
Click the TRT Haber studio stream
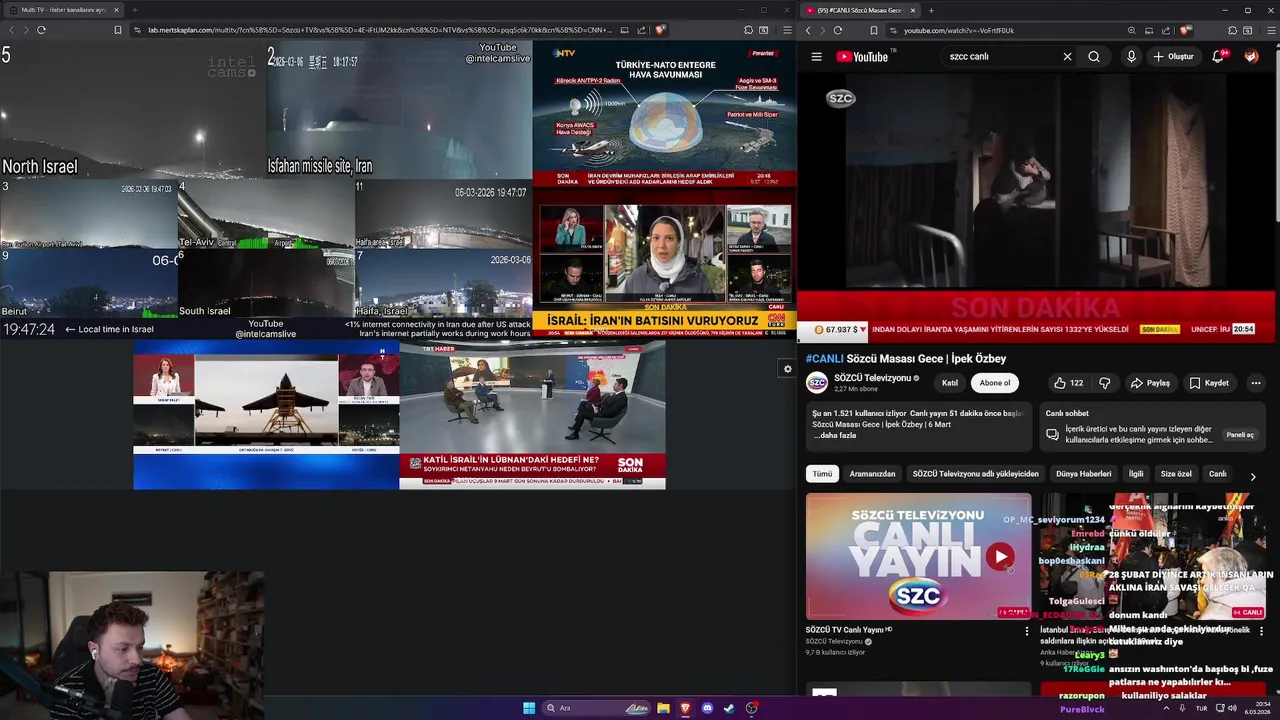(x=532, y=415)
